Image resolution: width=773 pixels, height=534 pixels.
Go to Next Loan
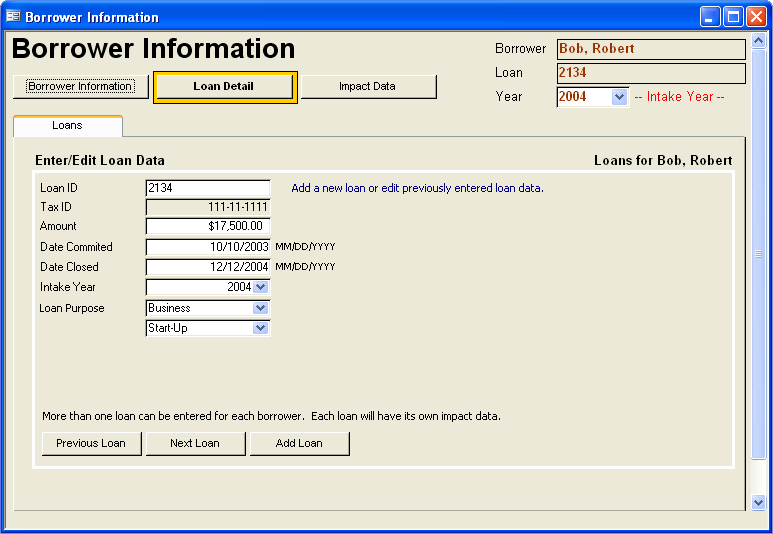click(195, 443)
